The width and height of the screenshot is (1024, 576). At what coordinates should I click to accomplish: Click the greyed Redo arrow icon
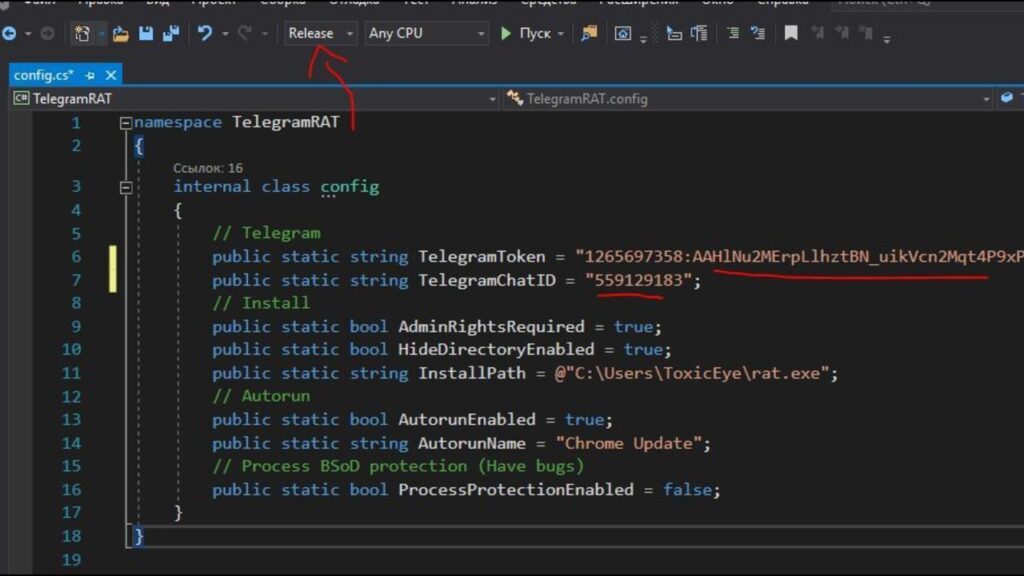(245, 33)
